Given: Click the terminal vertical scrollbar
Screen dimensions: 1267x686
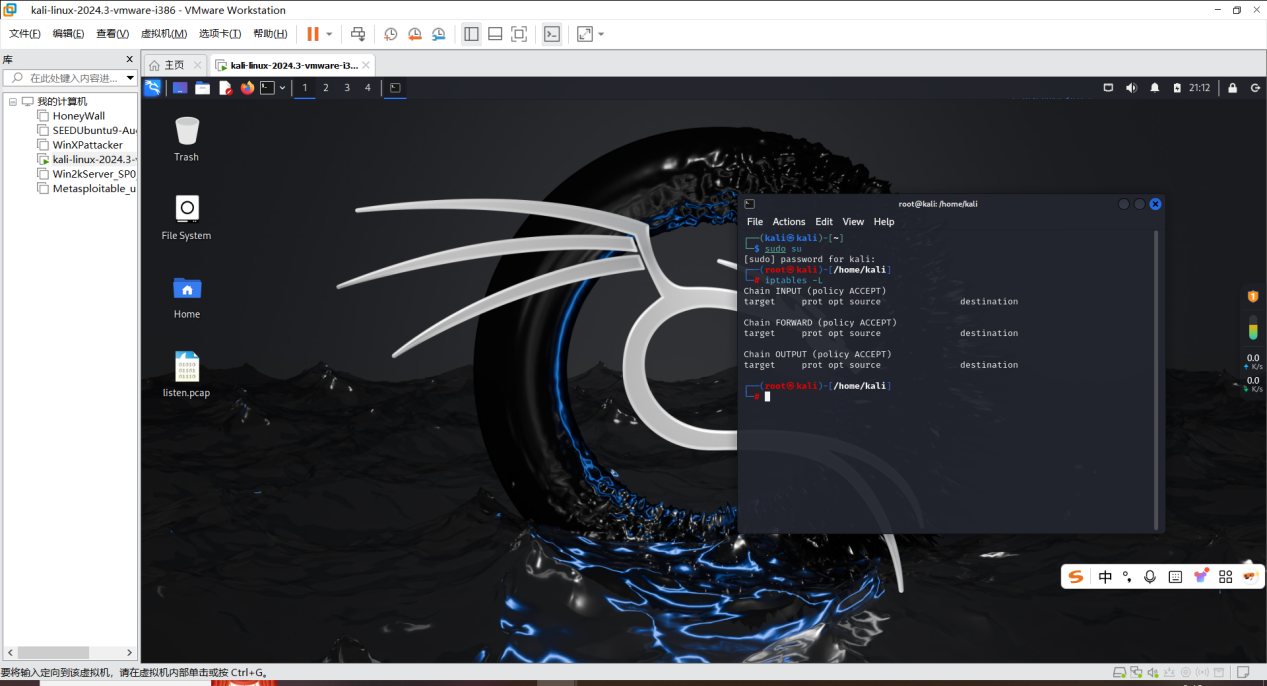Looking at the screenshot, I should (x=1157, y=380).
